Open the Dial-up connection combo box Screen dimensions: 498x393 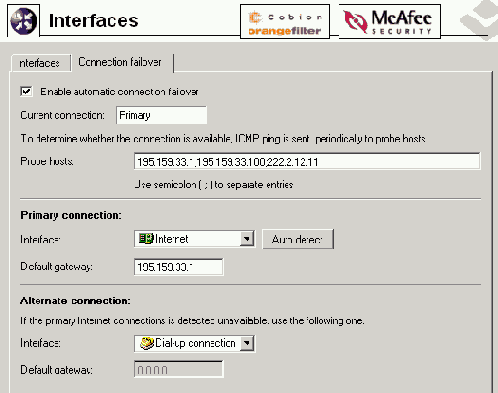(x=195, y=343)
